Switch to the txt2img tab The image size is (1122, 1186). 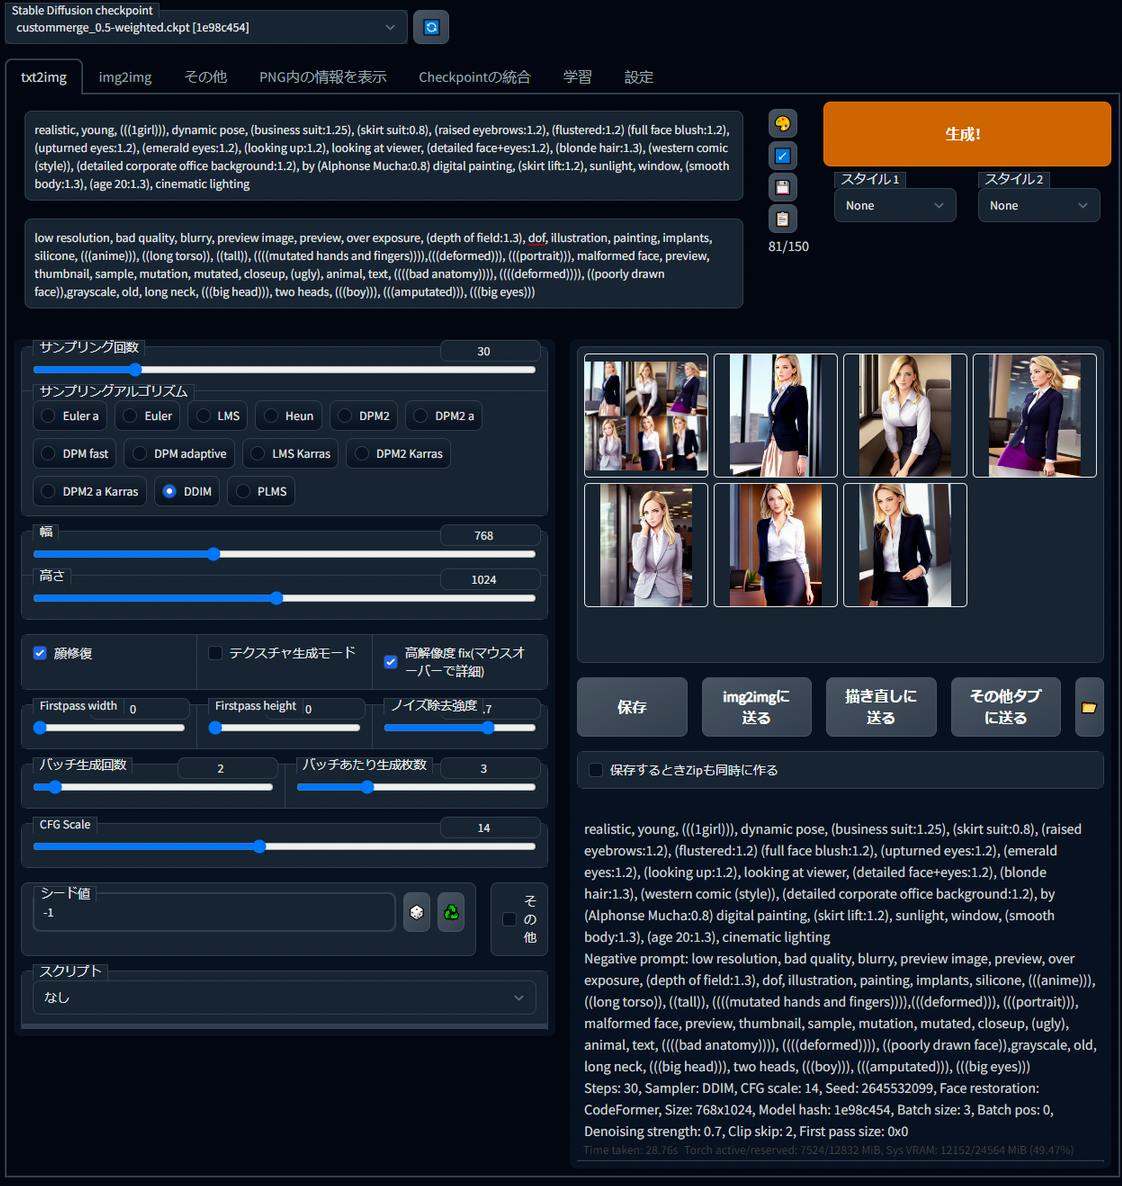(x=44, y=77)
